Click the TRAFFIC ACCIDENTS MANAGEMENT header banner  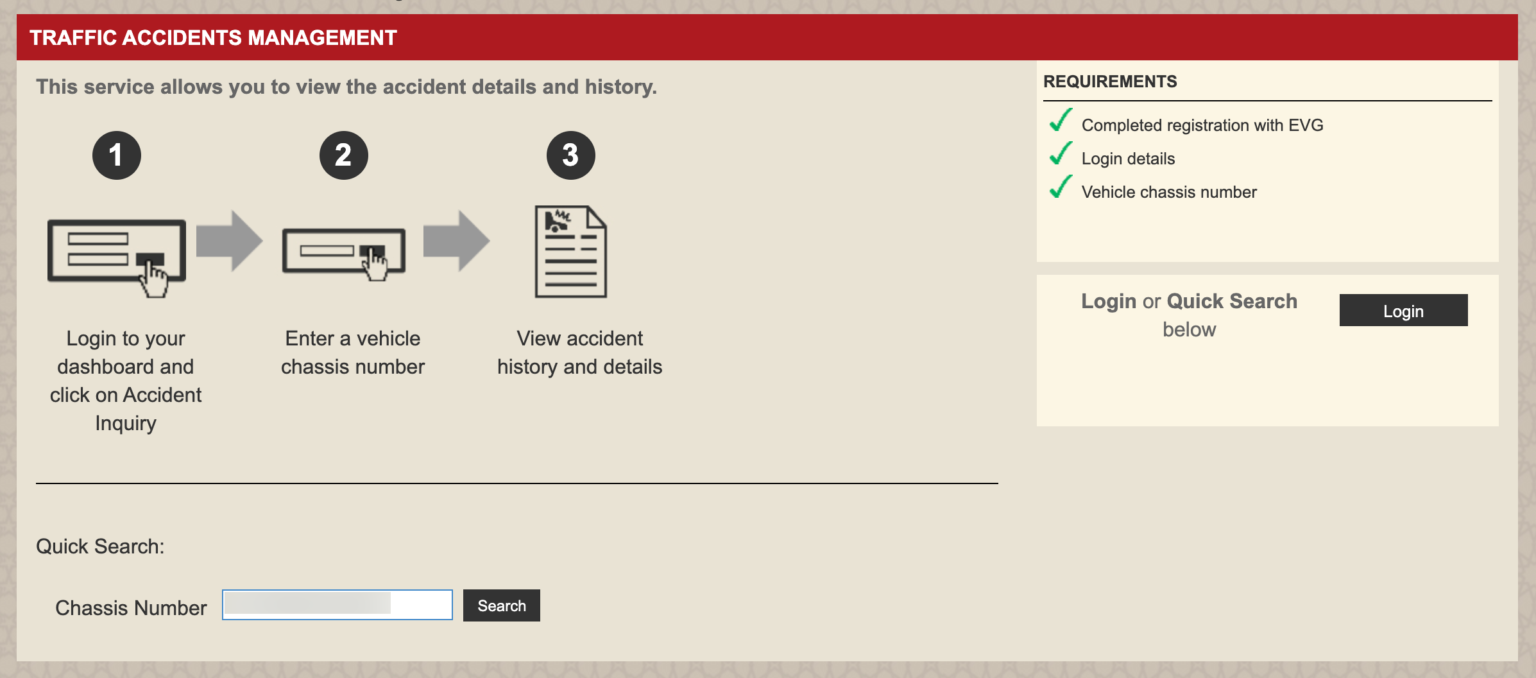(212, 37)
